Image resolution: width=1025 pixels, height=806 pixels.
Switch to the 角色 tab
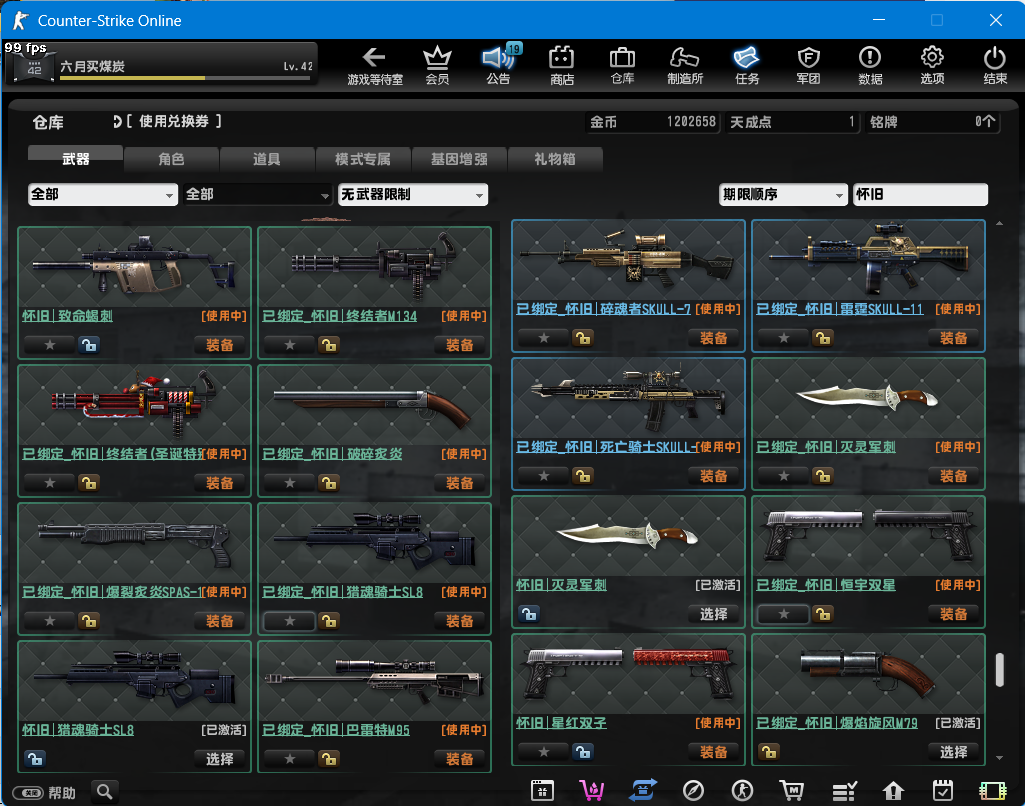tap(171, 158)
